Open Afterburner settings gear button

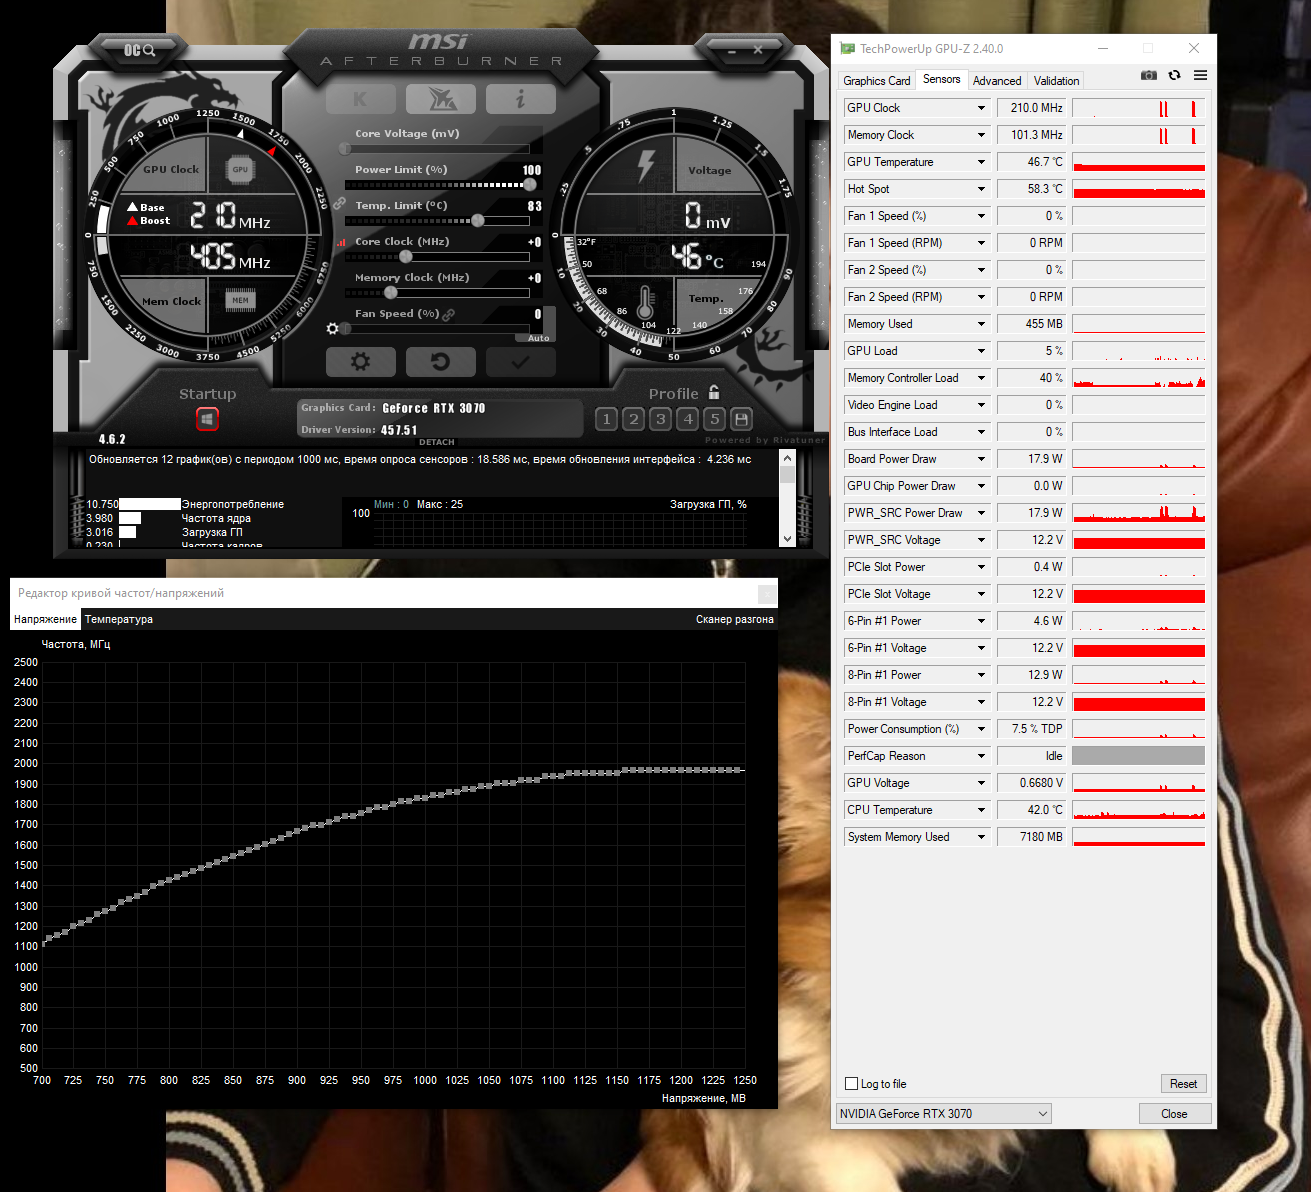point(360,362)
